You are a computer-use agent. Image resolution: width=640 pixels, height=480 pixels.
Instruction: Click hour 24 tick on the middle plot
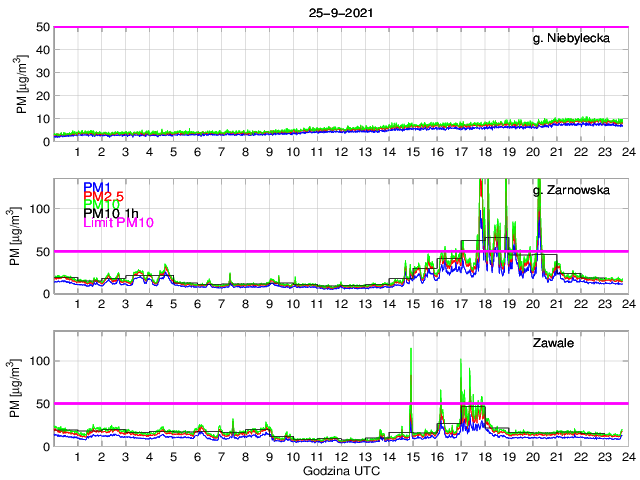tap(628, 304)
